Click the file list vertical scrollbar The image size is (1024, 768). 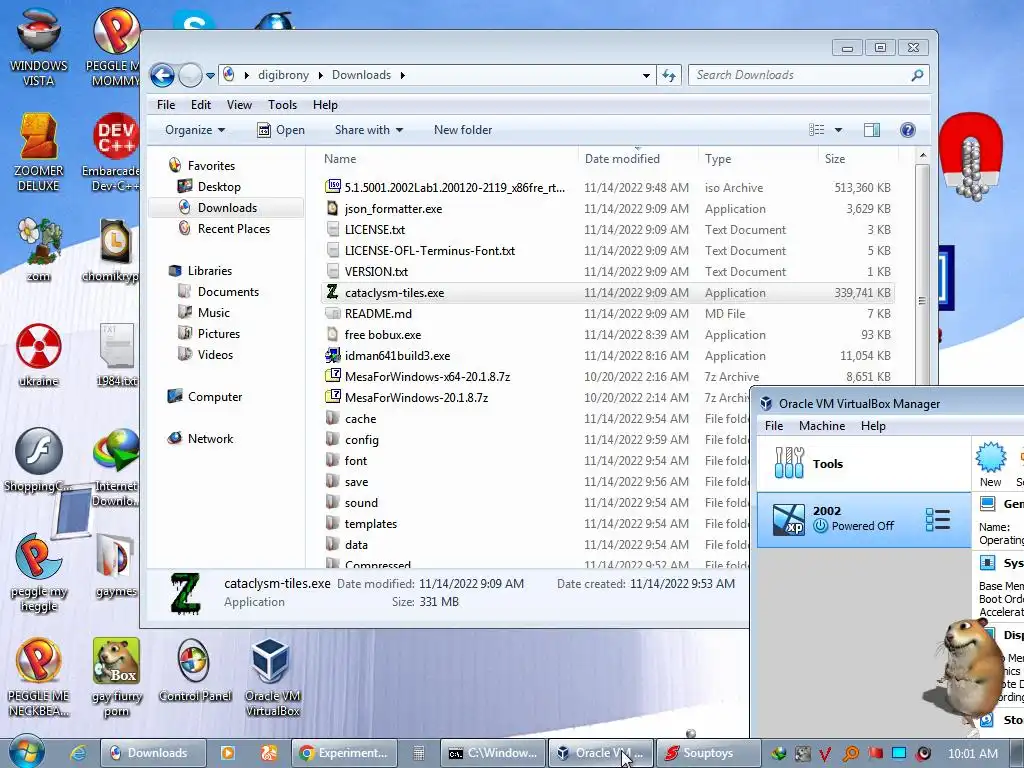tap(922, 300)
